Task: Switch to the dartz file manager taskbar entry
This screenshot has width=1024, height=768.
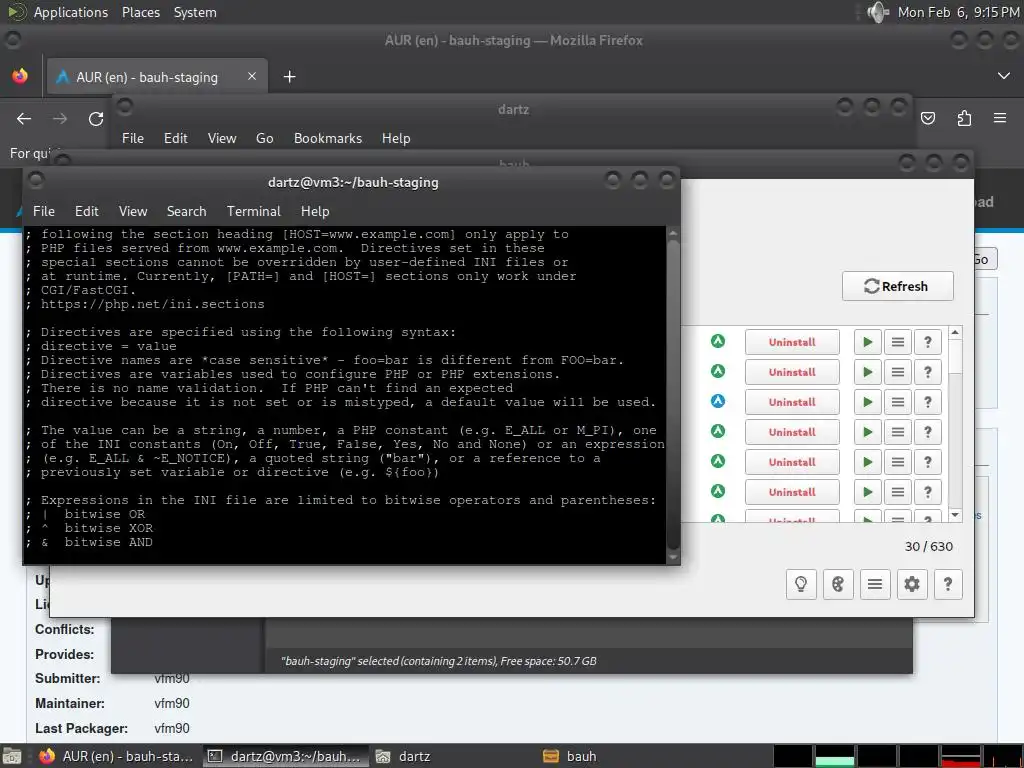Action: pyautogui.click(x=453, y=756)
